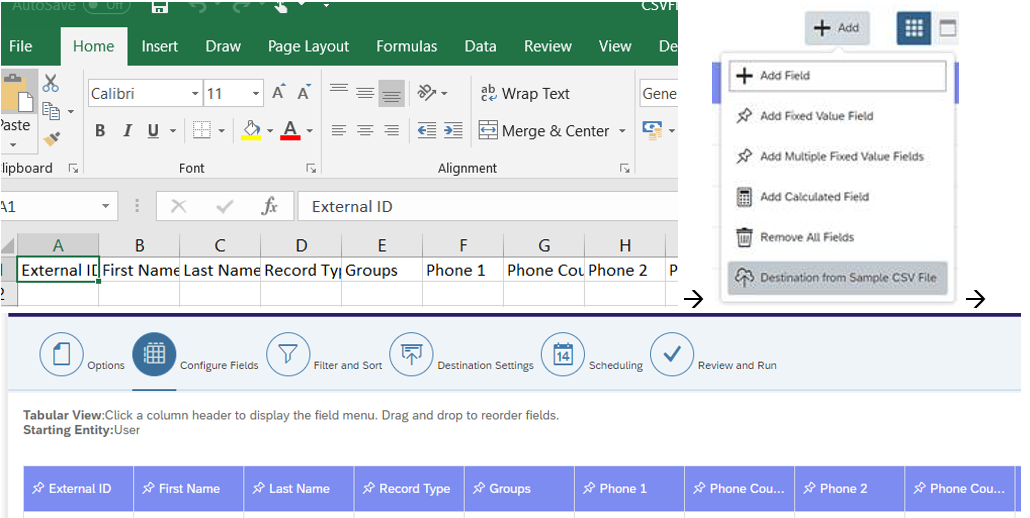This screenshot has width=1030, height=518.
Task: Open the Calibri font name dropdown
Action: coord(195,94)
